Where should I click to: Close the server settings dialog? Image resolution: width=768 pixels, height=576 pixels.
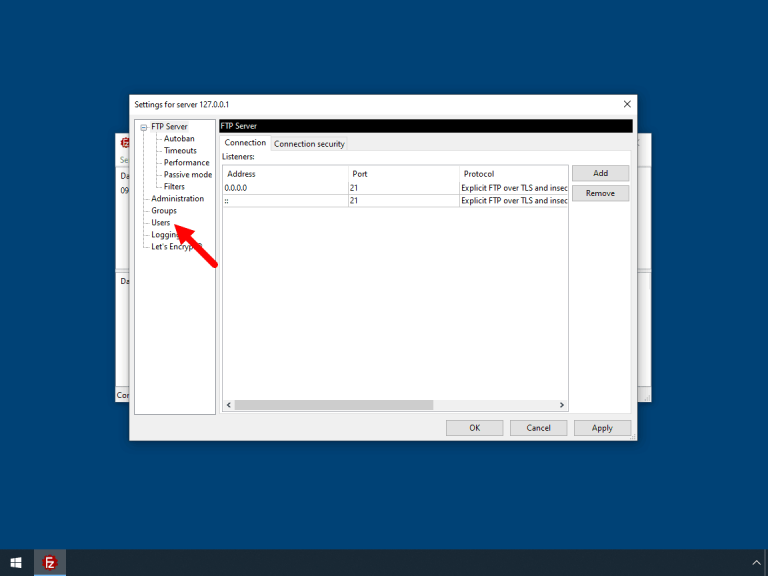click(x=627, y=104)
